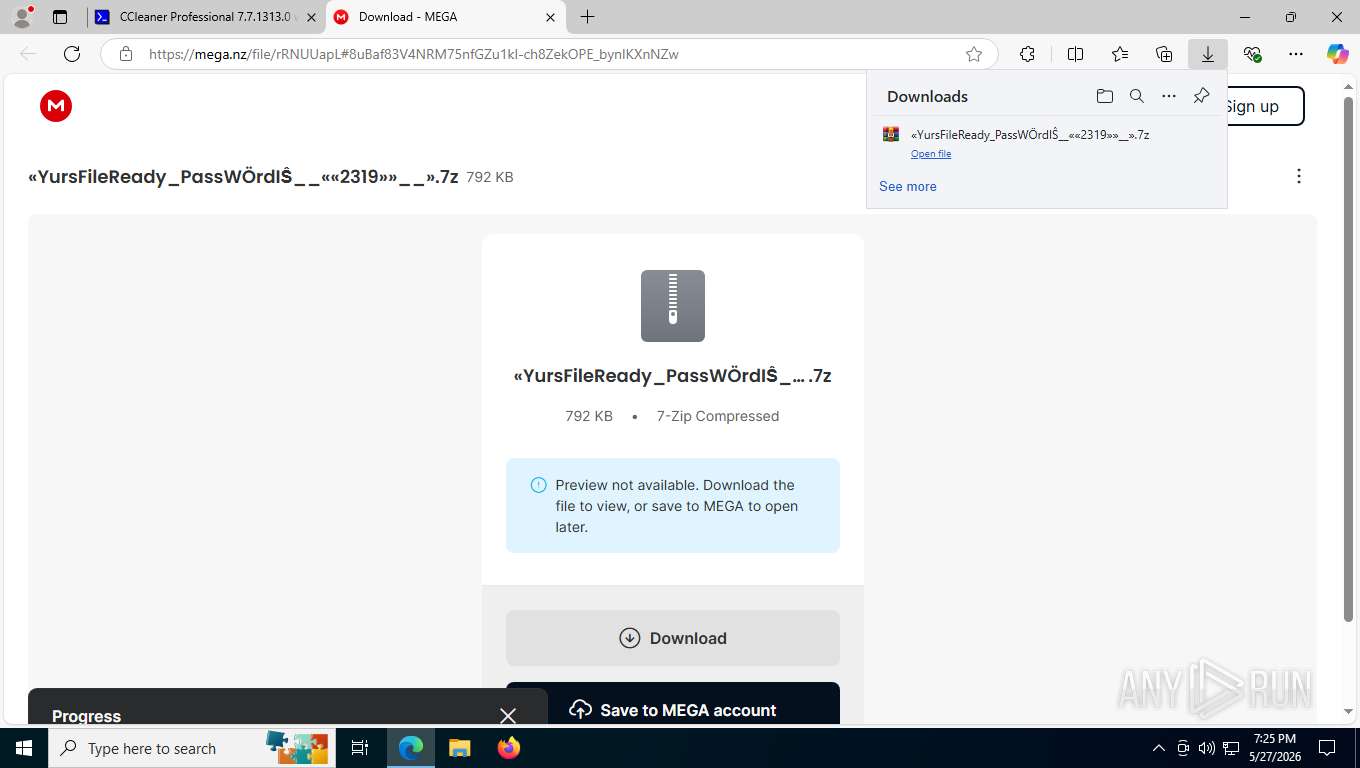This screenshot has height=768, width=1360.
Task: Open file options three-dot menu
Action: tap(1299, 176)
